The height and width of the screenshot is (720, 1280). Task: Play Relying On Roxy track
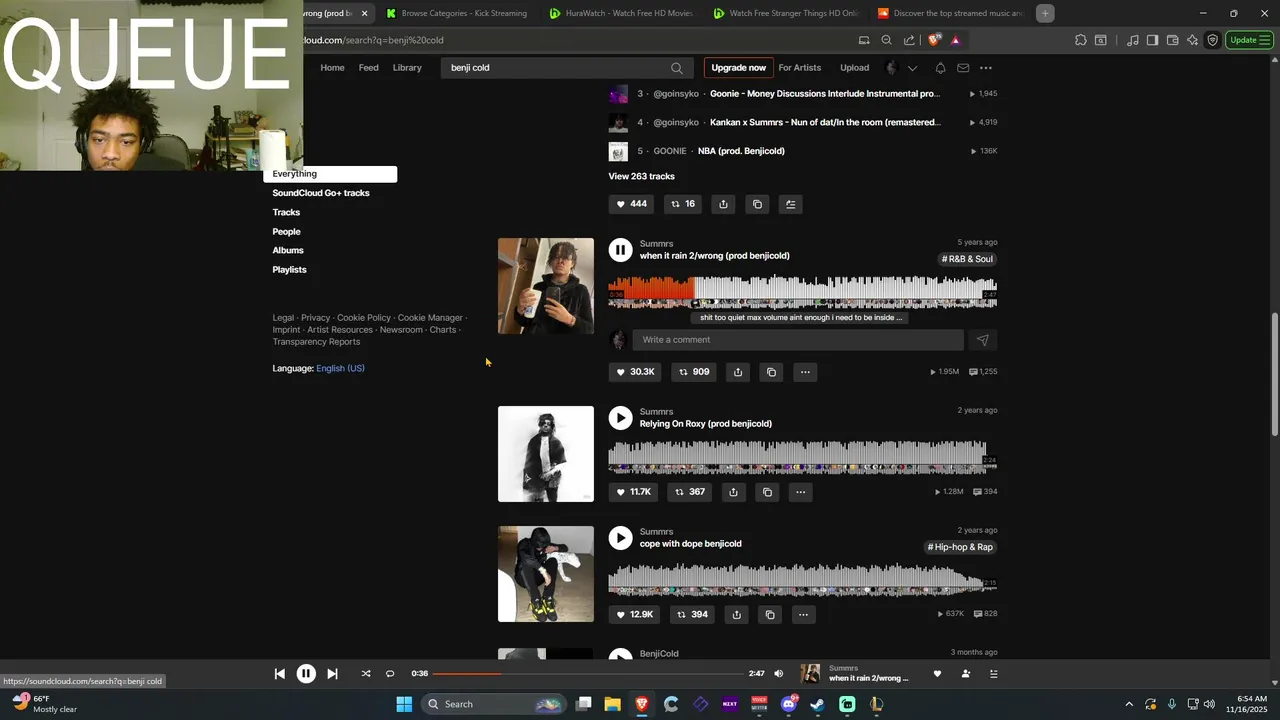coord(620,418)
